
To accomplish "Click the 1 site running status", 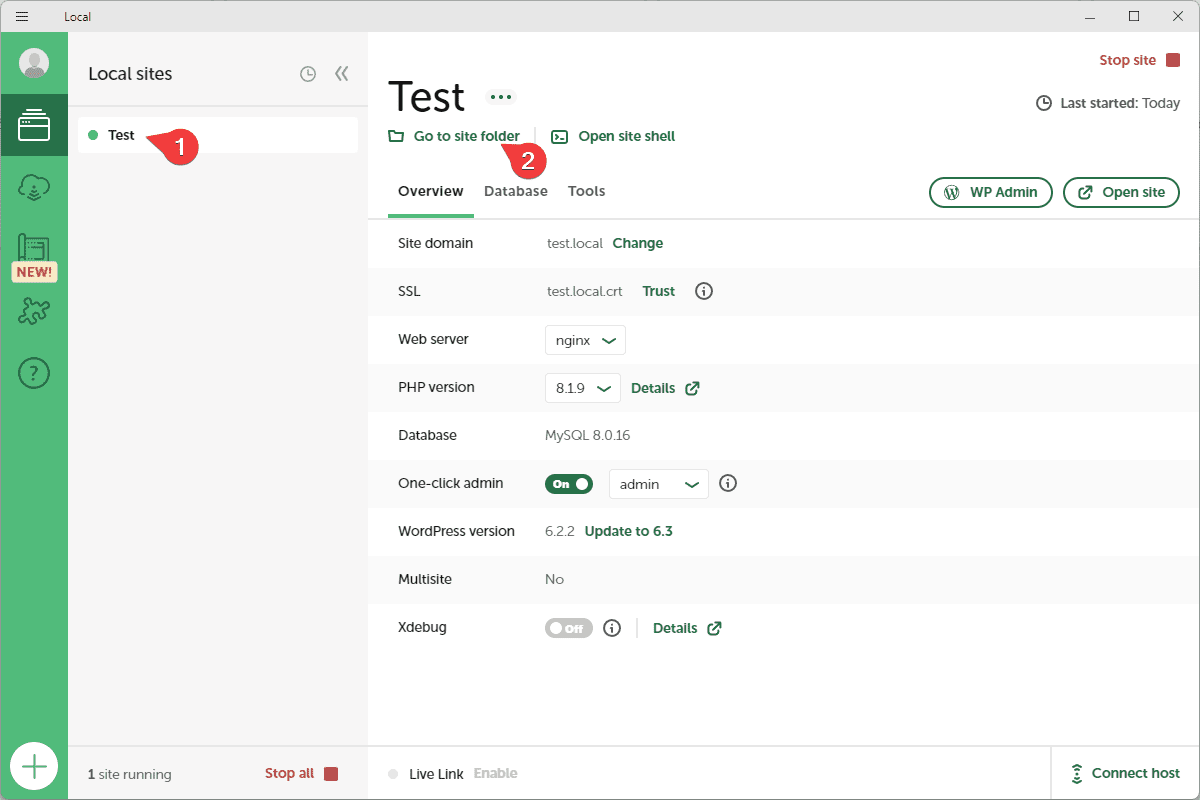I will click(129, 774).
